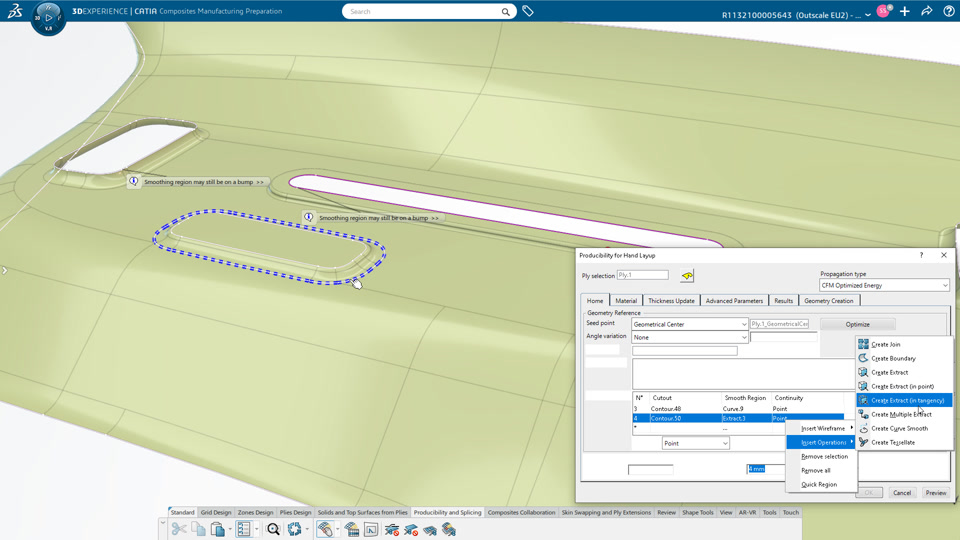The width and height of the screenshot is (960, 540).
Task: Click the magnifier fit-all icon in toolbar
Action: pos(273,529)
